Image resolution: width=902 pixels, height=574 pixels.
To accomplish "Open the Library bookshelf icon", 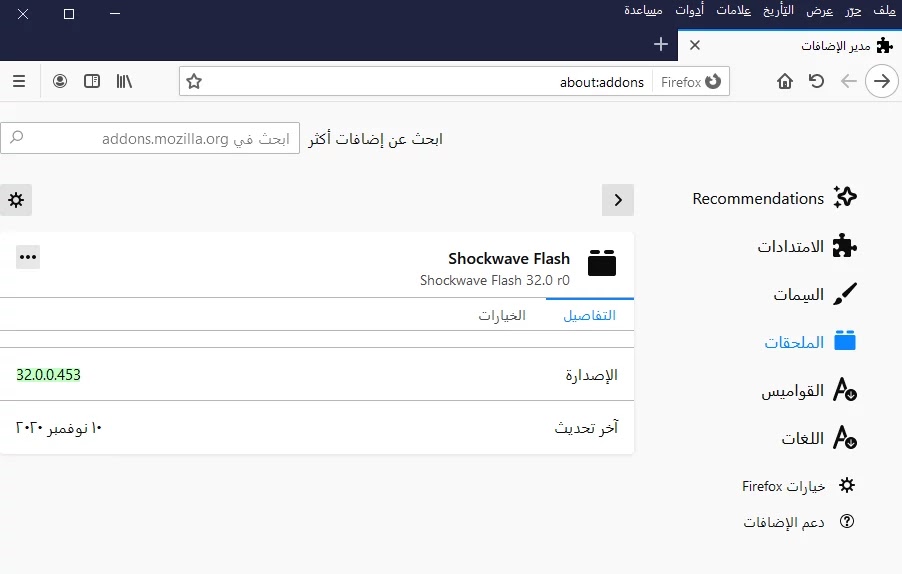I will pos(124,81).
